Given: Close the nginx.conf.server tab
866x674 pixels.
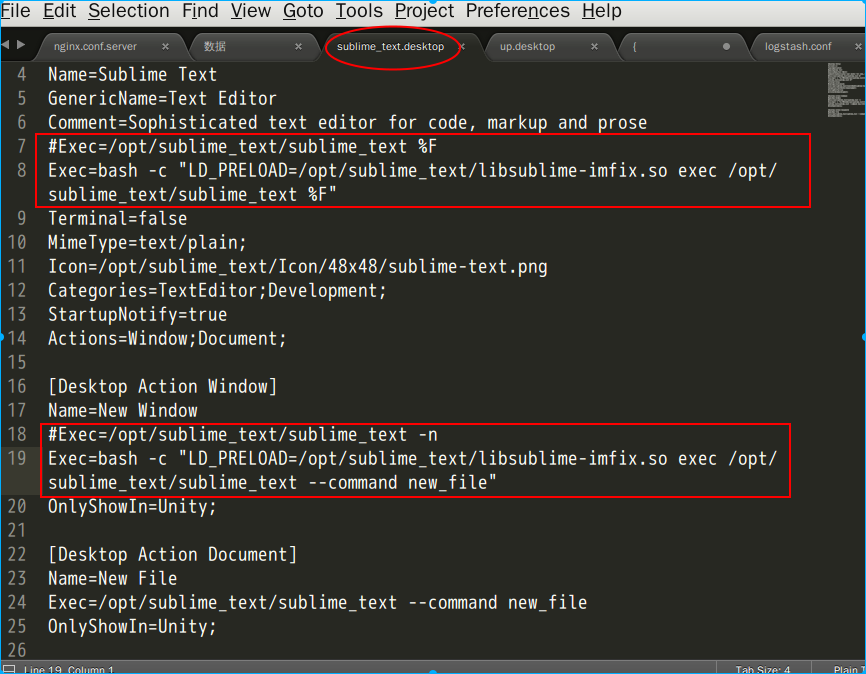Looking at the screenshot, I should tap(165, 46).
